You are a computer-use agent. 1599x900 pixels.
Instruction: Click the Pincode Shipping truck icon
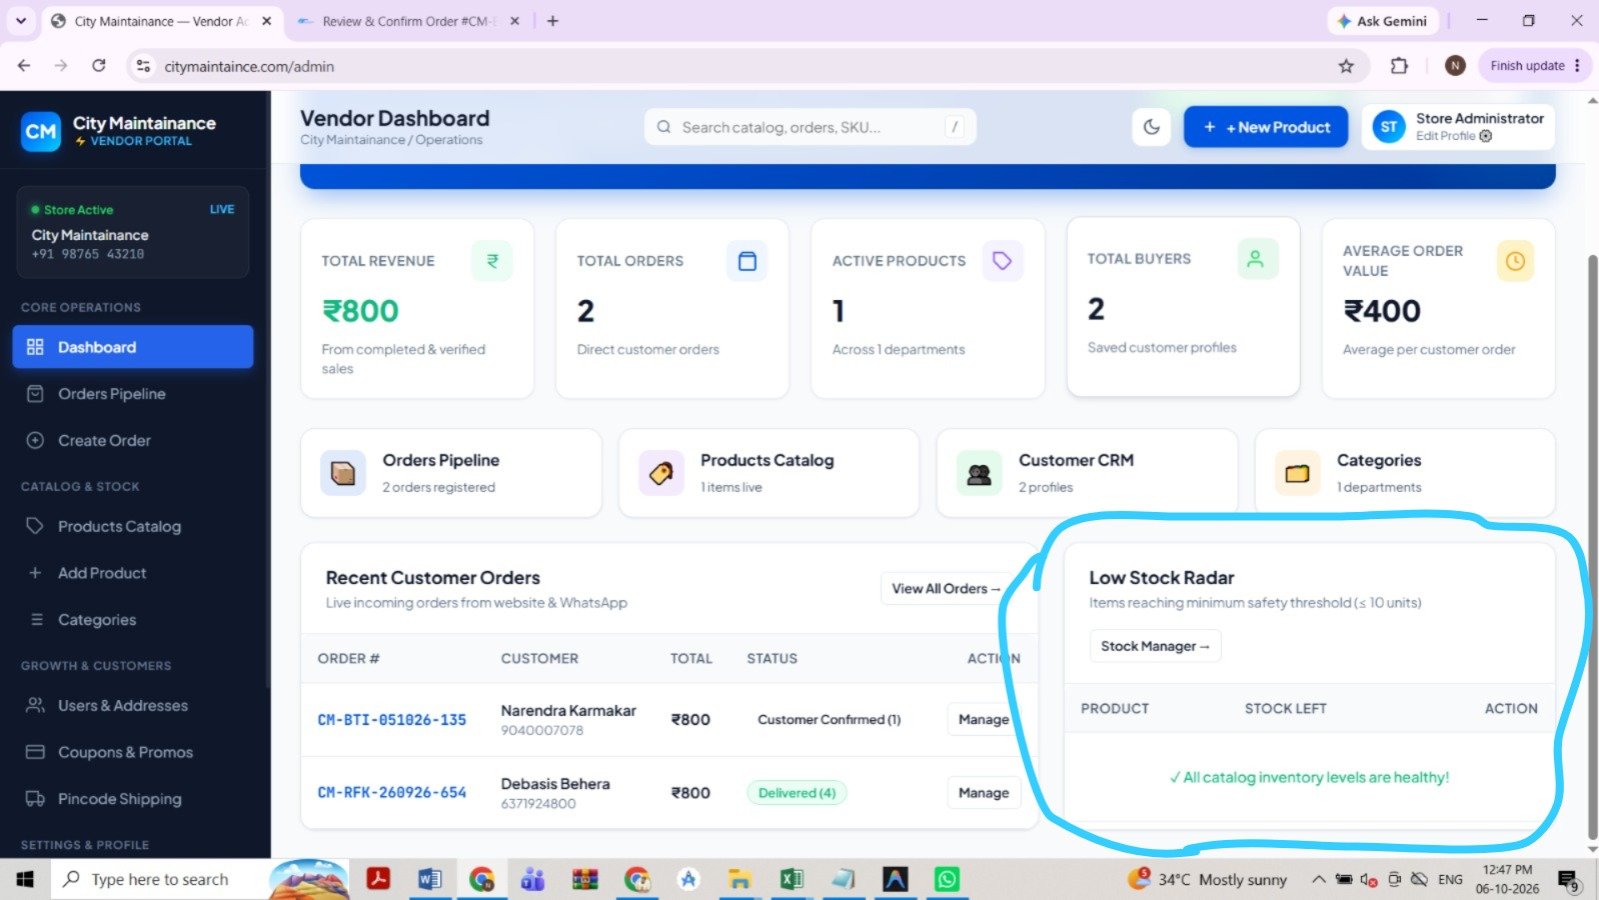[x=35, y=799]
